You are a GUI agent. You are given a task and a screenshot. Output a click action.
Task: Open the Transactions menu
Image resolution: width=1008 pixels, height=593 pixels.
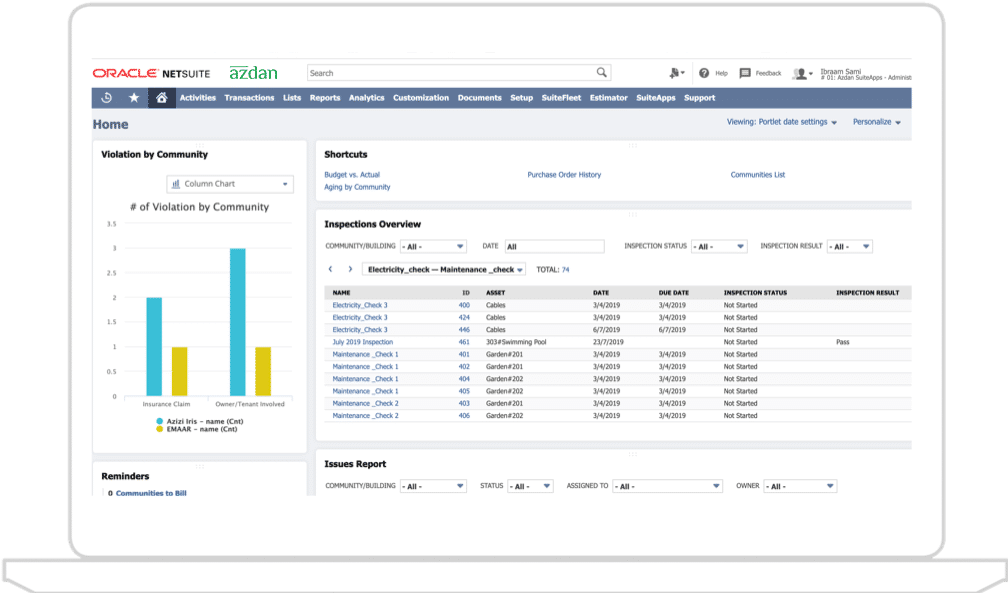(249, 97)
